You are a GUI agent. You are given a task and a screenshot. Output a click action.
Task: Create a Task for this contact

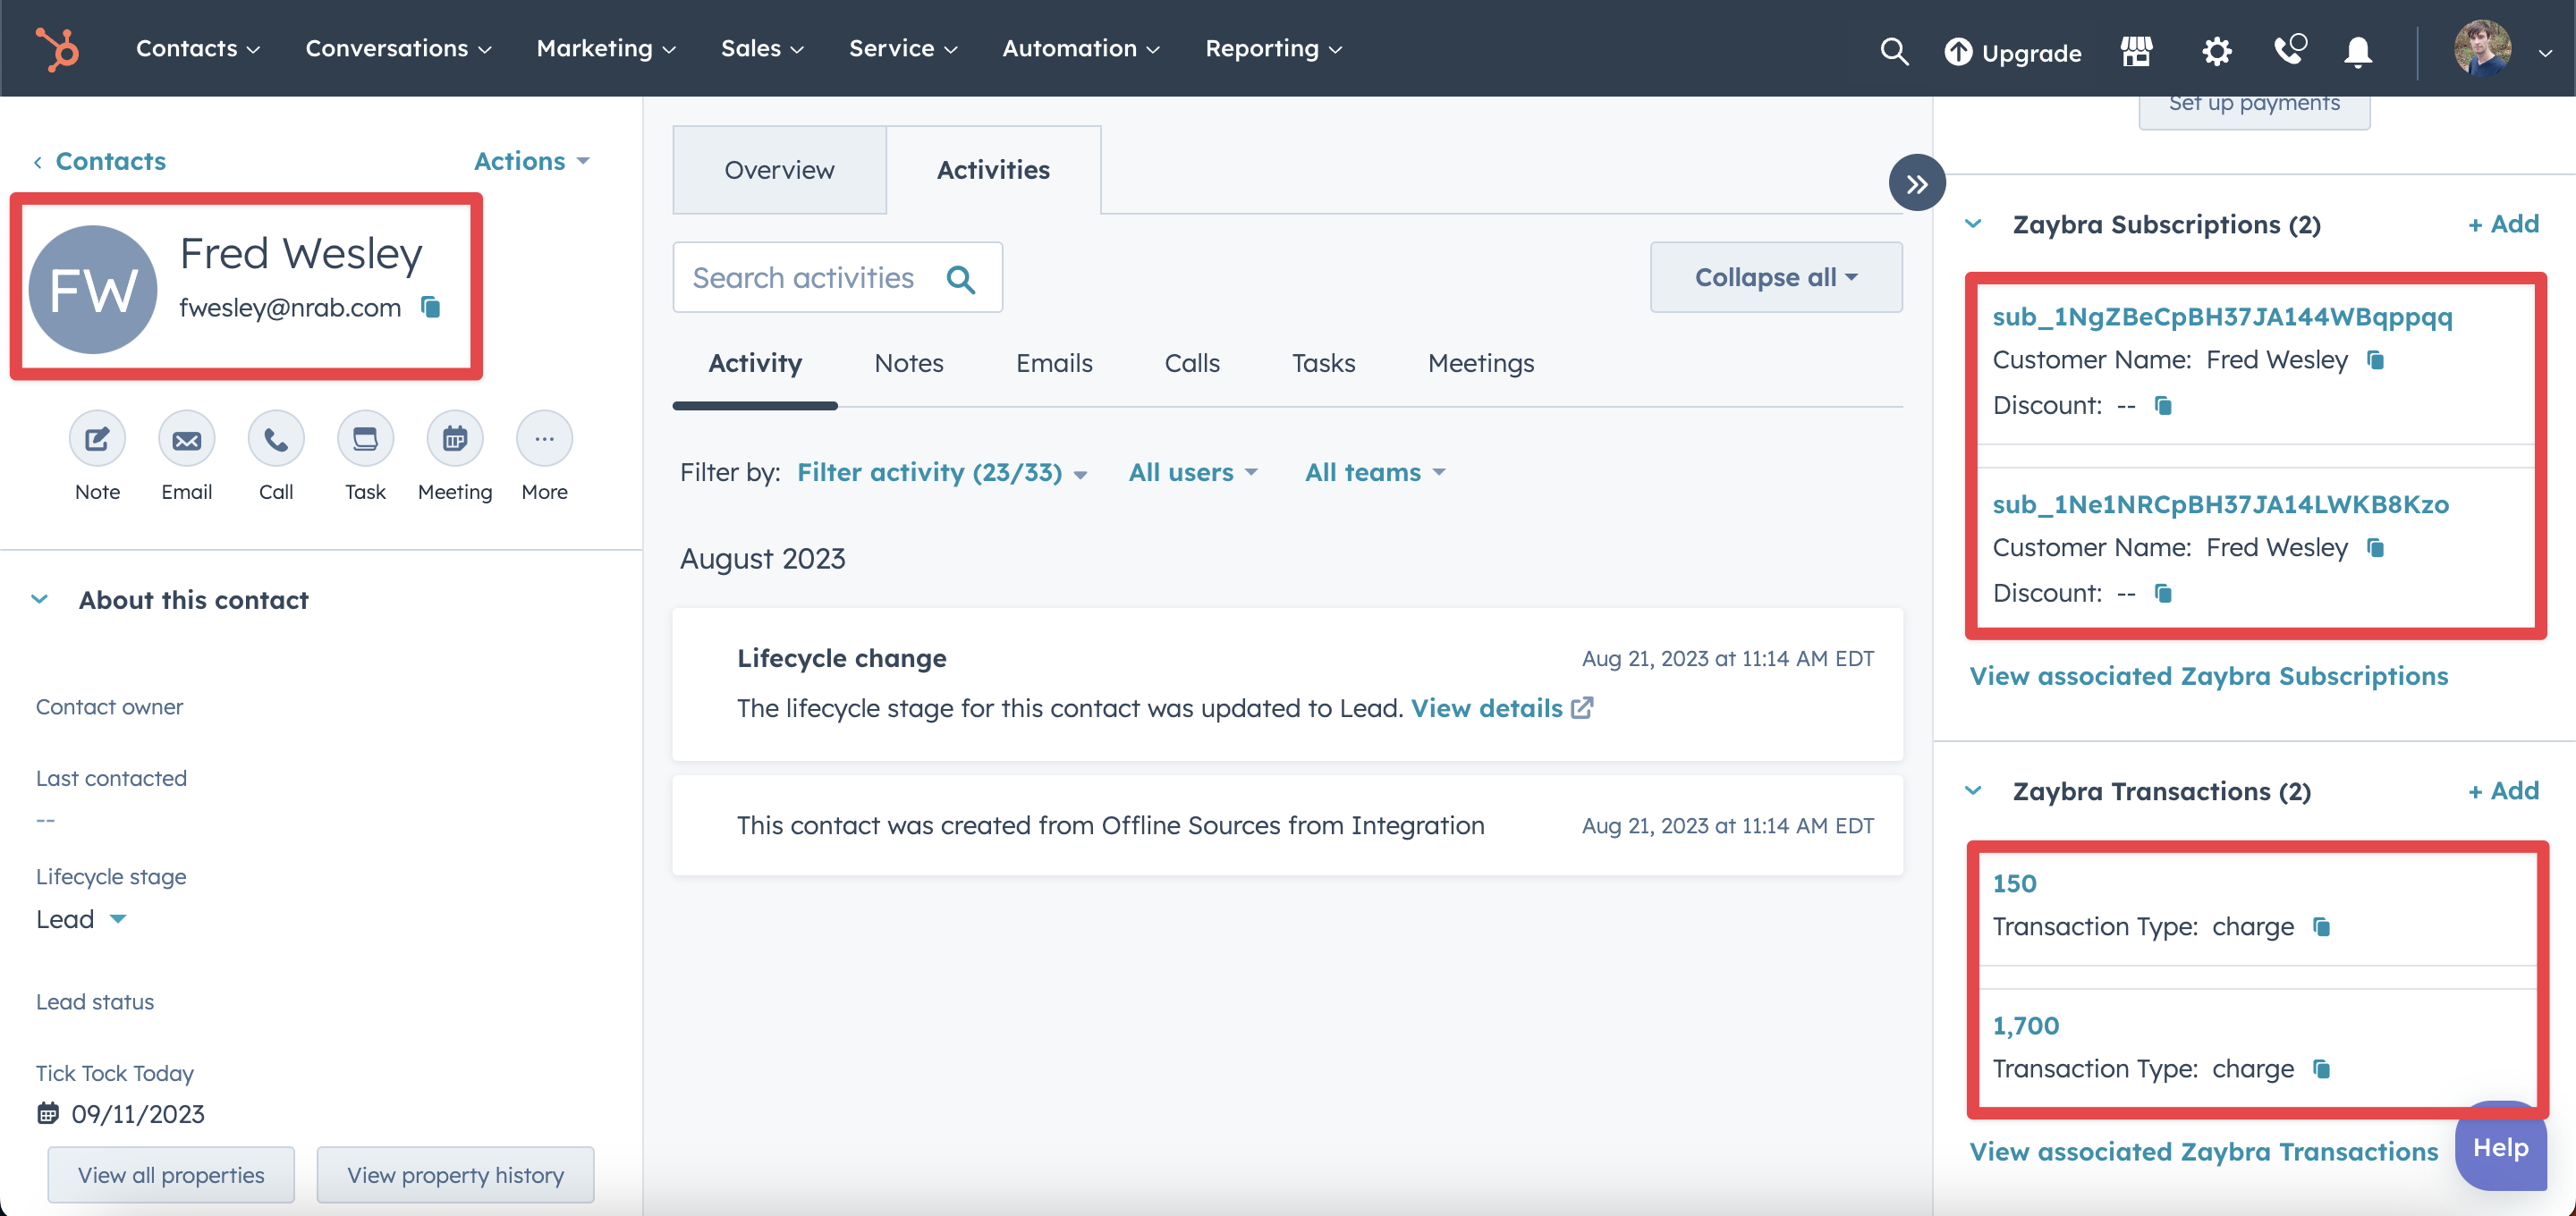coord(366,438)
